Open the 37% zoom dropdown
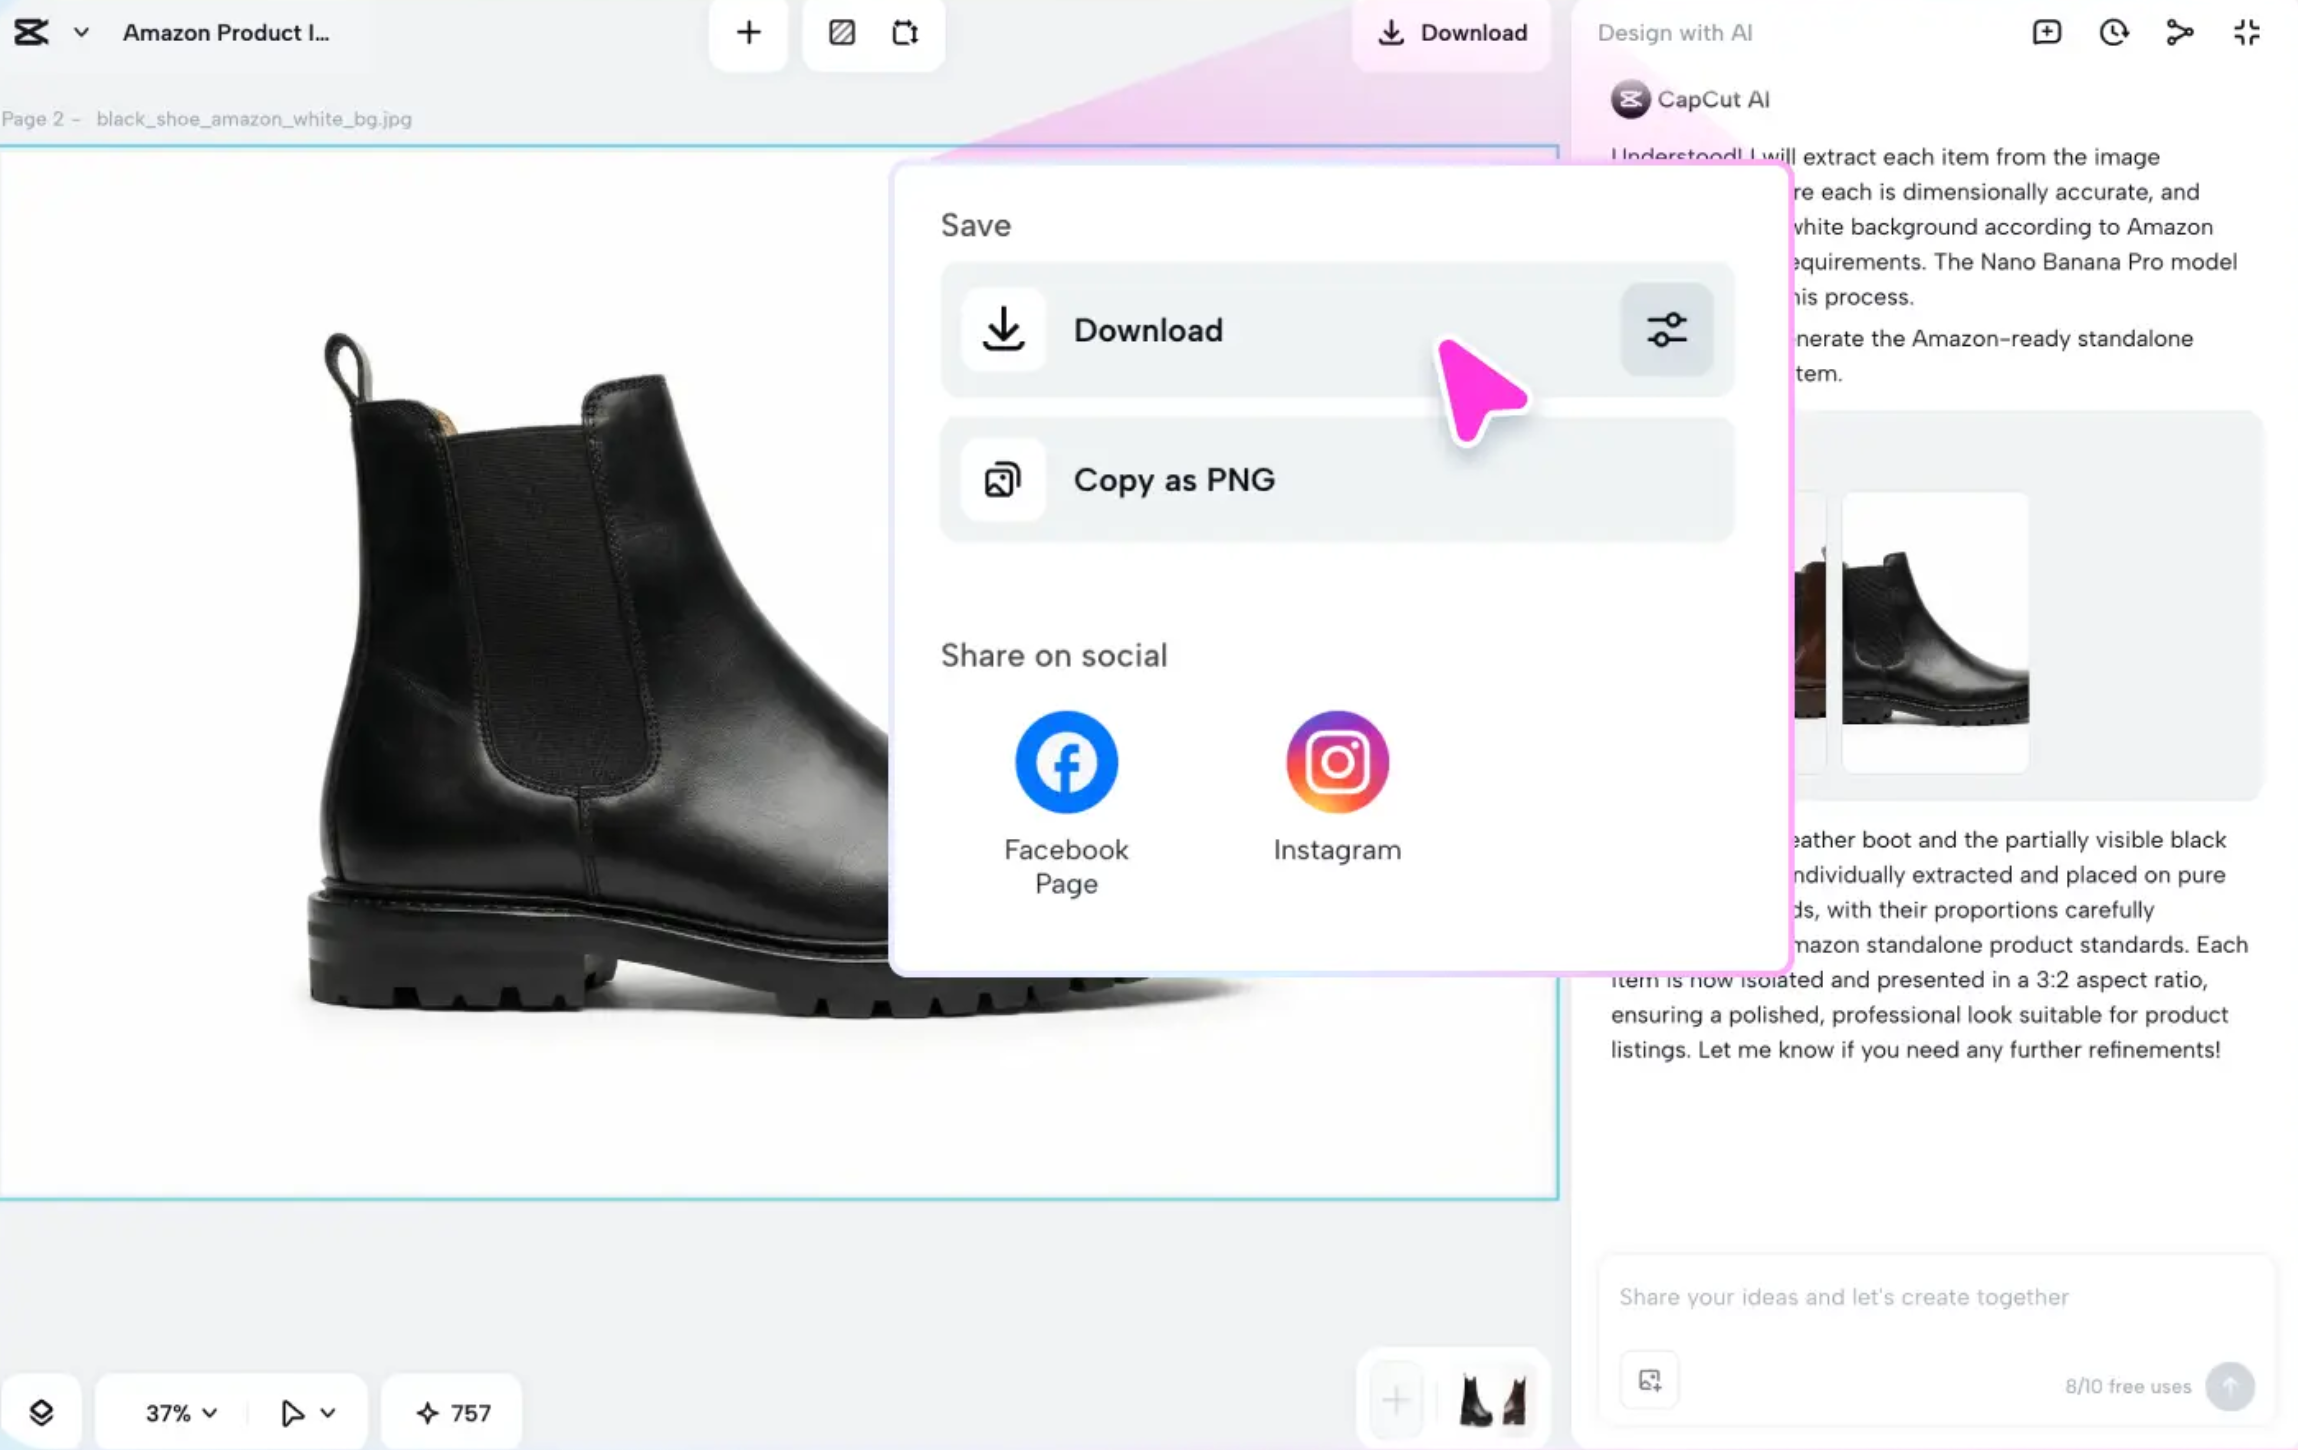This screenshot has height=1450, width=2298. coord(181,1412)
